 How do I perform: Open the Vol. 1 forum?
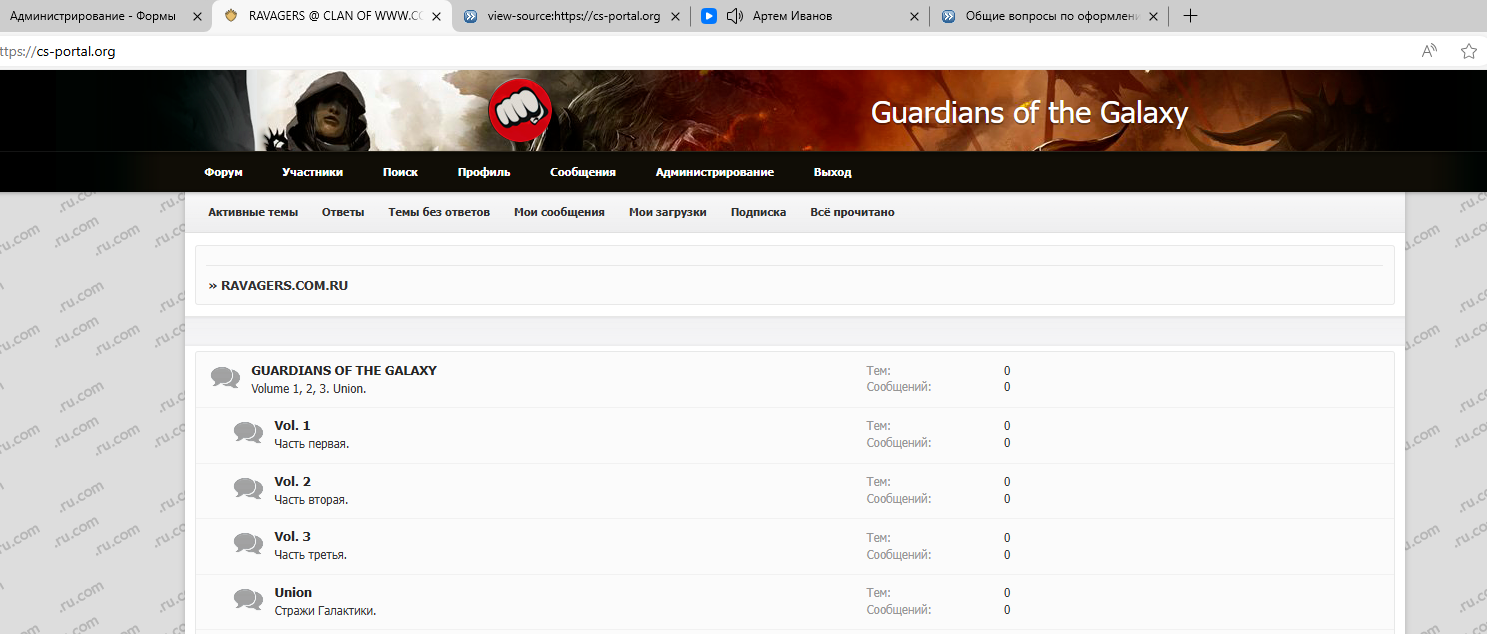(292, 426)
